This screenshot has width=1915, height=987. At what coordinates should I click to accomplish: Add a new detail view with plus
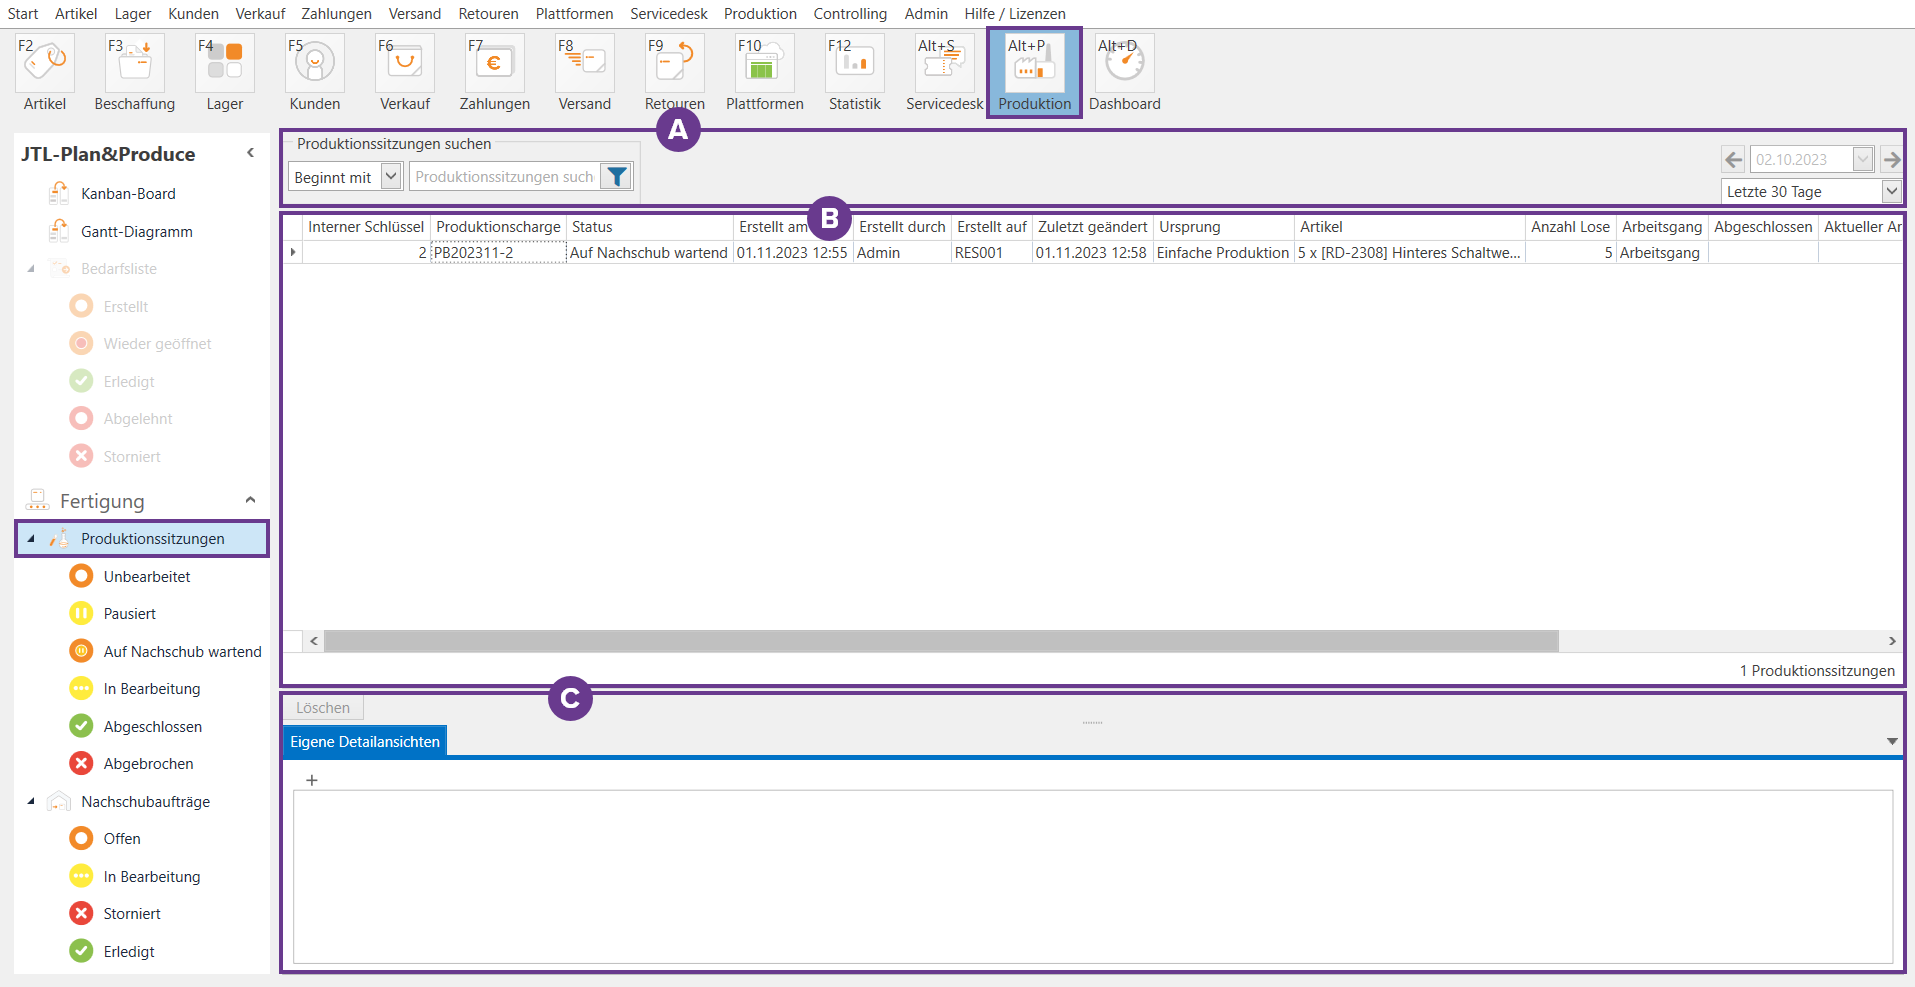pos(312,780)
